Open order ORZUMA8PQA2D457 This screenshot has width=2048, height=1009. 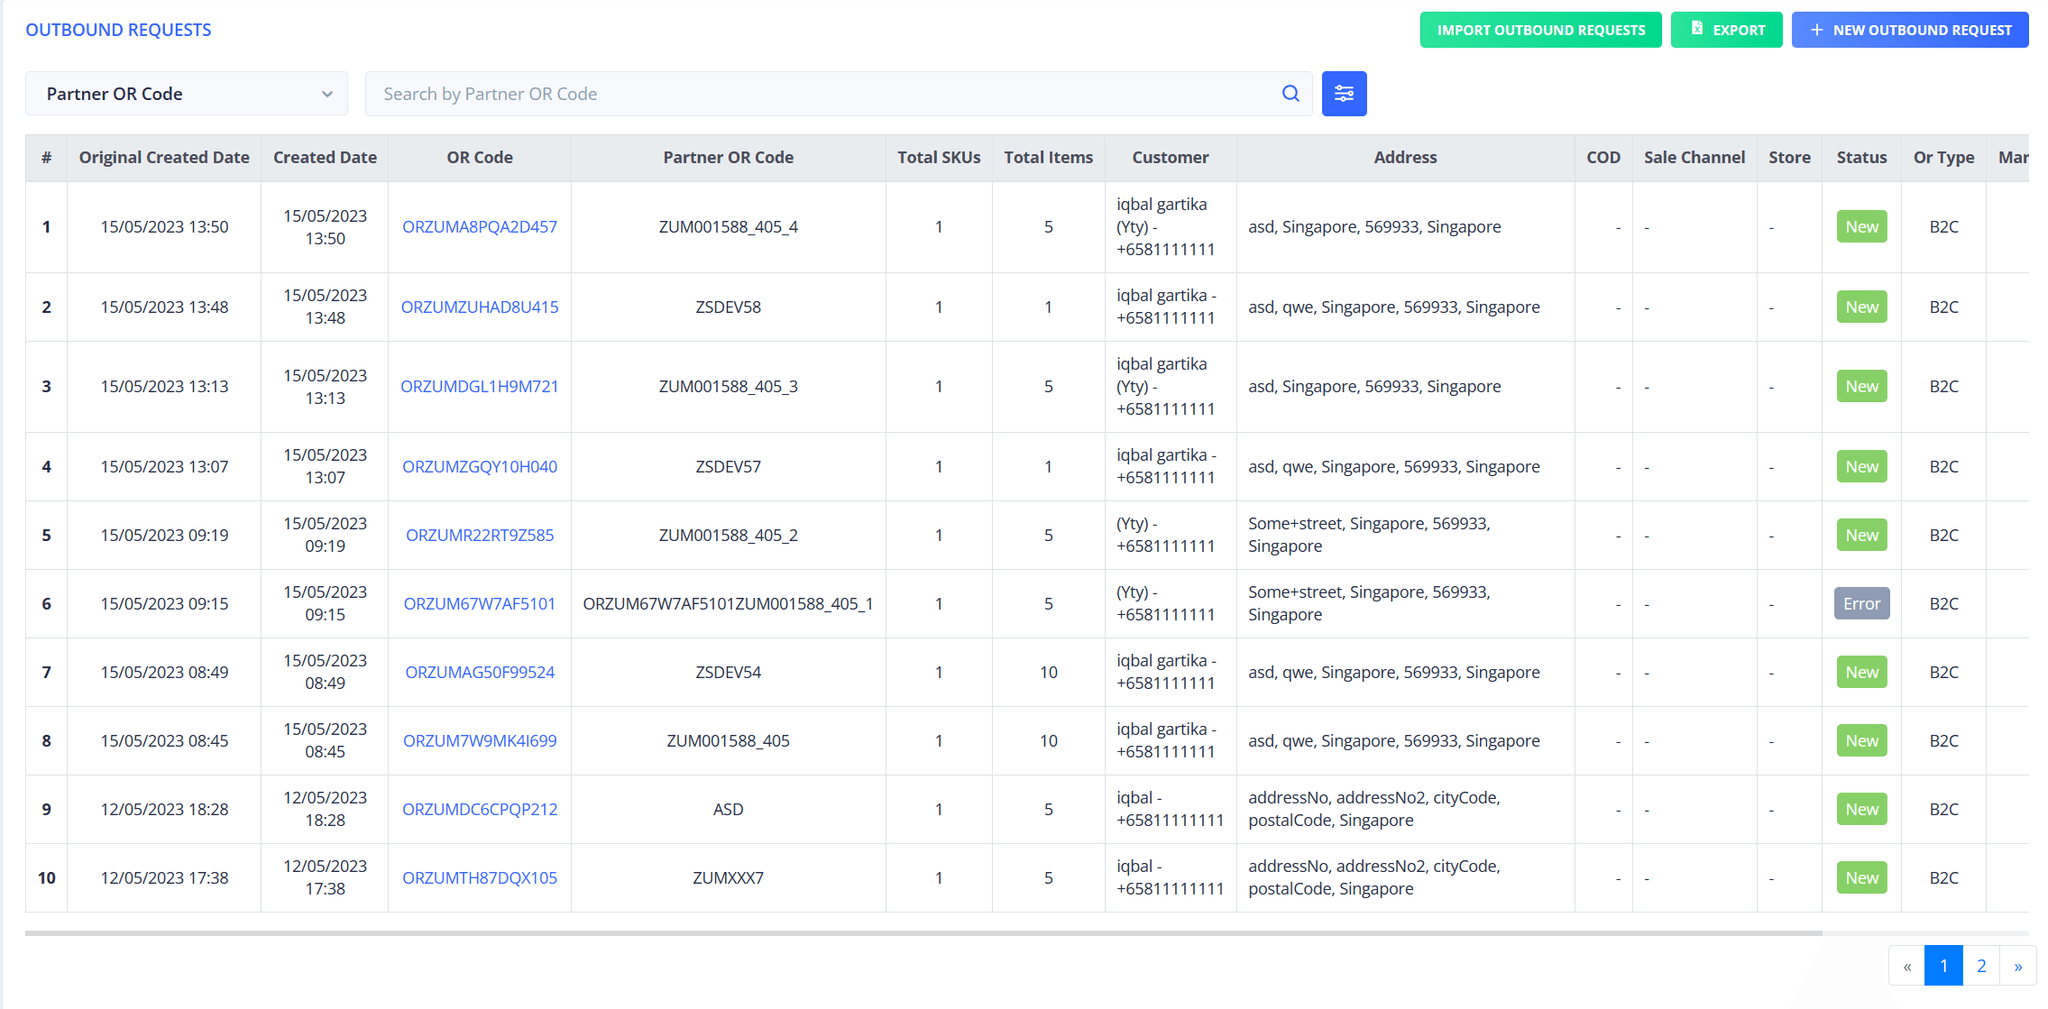[479, 227]
